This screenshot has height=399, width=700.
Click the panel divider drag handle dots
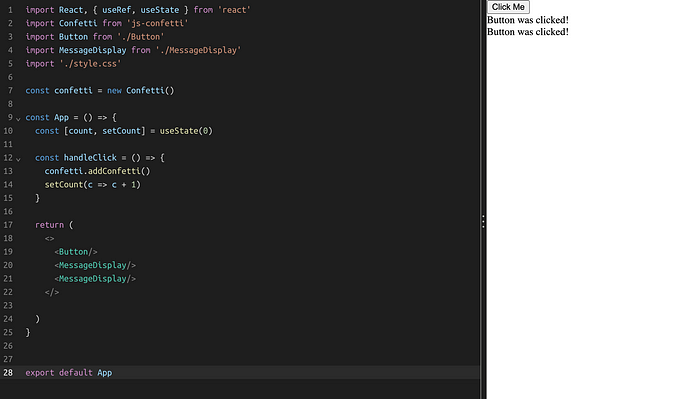click(483, 221)
